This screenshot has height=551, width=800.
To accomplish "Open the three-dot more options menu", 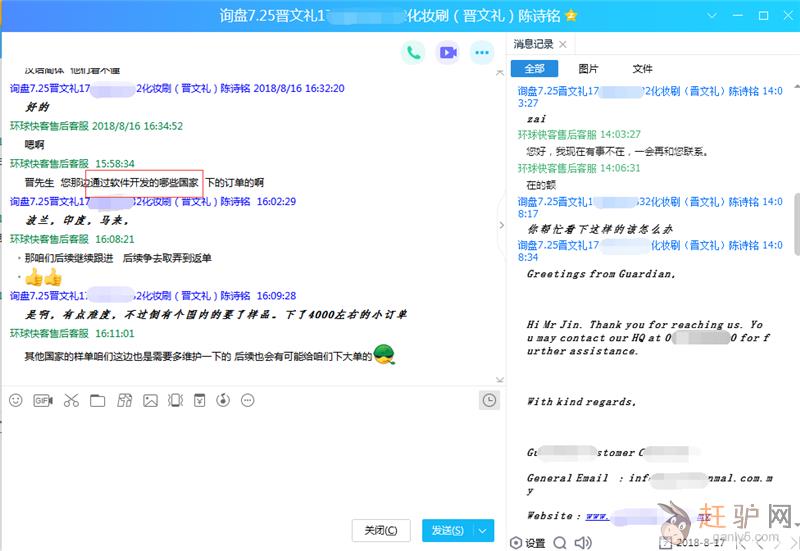I will coord(482,52).
